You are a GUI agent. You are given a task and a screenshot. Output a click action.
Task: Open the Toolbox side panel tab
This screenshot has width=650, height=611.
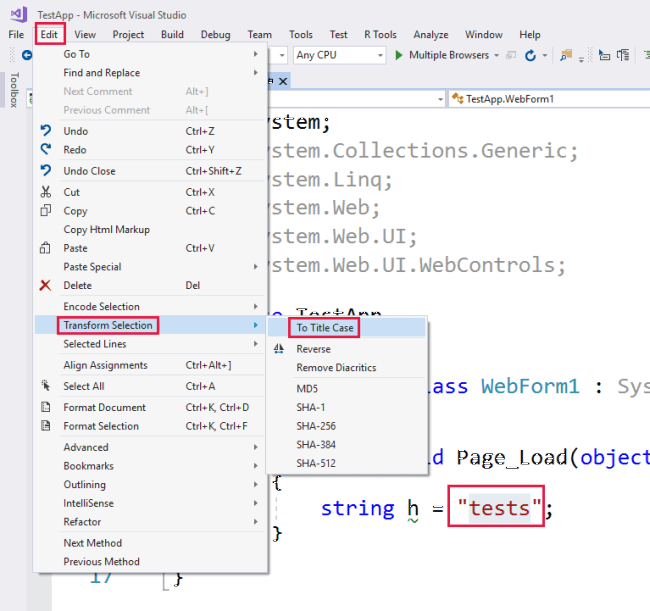[14, 90]
